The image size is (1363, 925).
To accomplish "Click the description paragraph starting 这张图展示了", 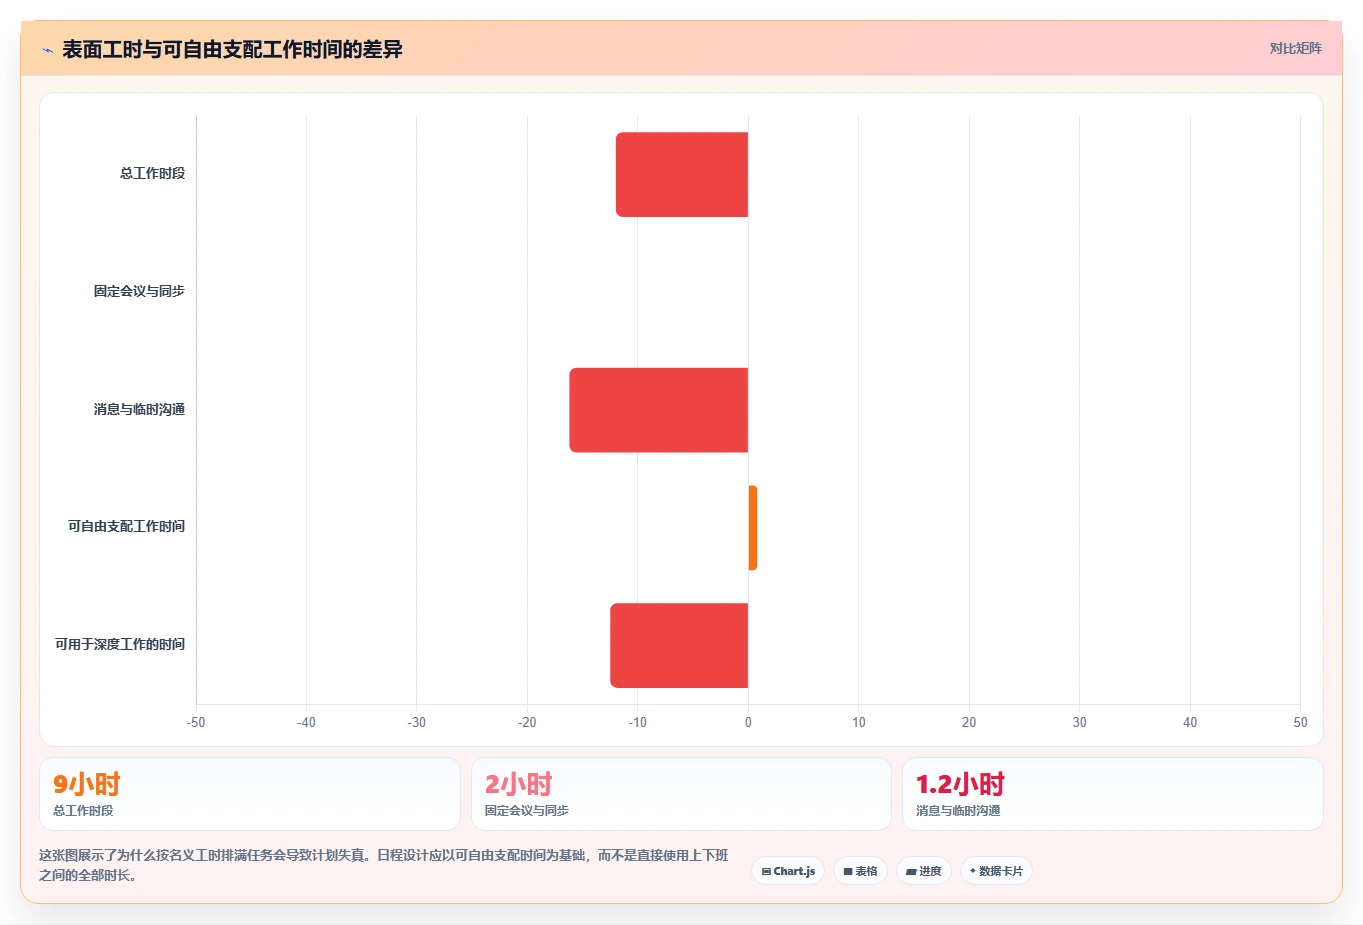I will tap(384, 865).
